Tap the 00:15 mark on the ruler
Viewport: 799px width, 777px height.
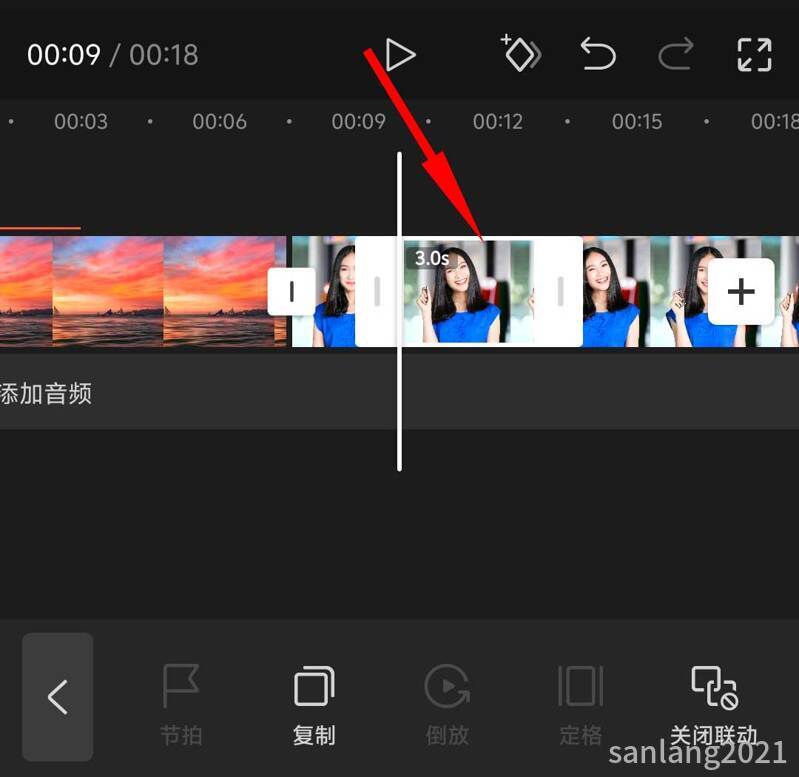[637, 121]
